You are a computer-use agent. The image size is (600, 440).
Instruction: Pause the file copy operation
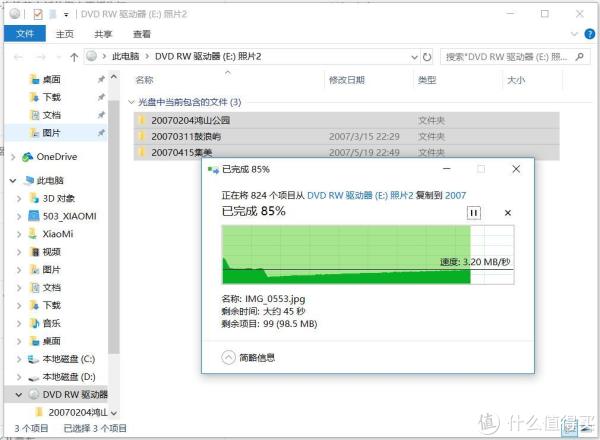pos(474,213)
